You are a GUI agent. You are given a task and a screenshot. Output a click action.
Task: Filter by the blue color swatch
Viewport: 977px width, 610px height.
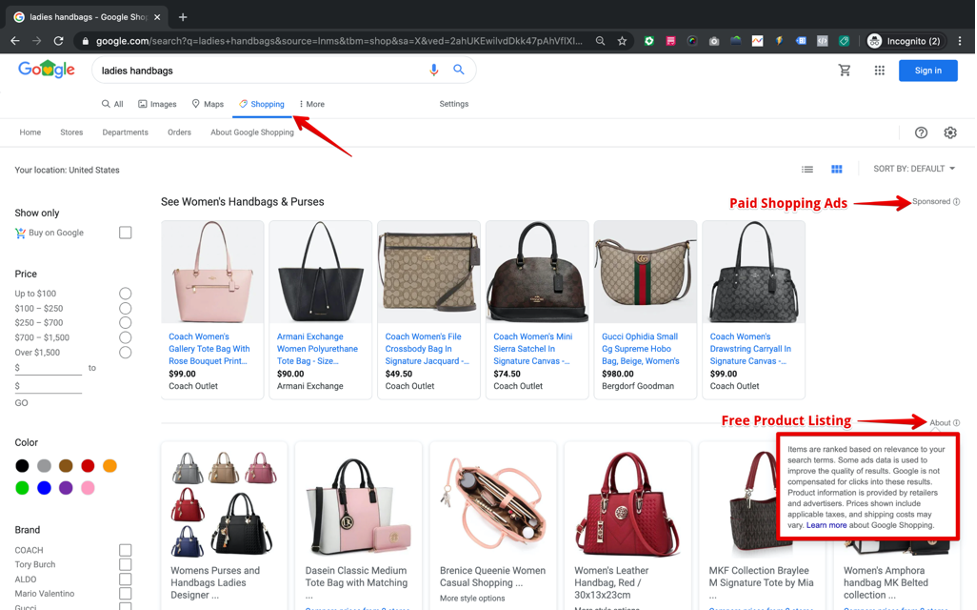[x=44, y=488]
